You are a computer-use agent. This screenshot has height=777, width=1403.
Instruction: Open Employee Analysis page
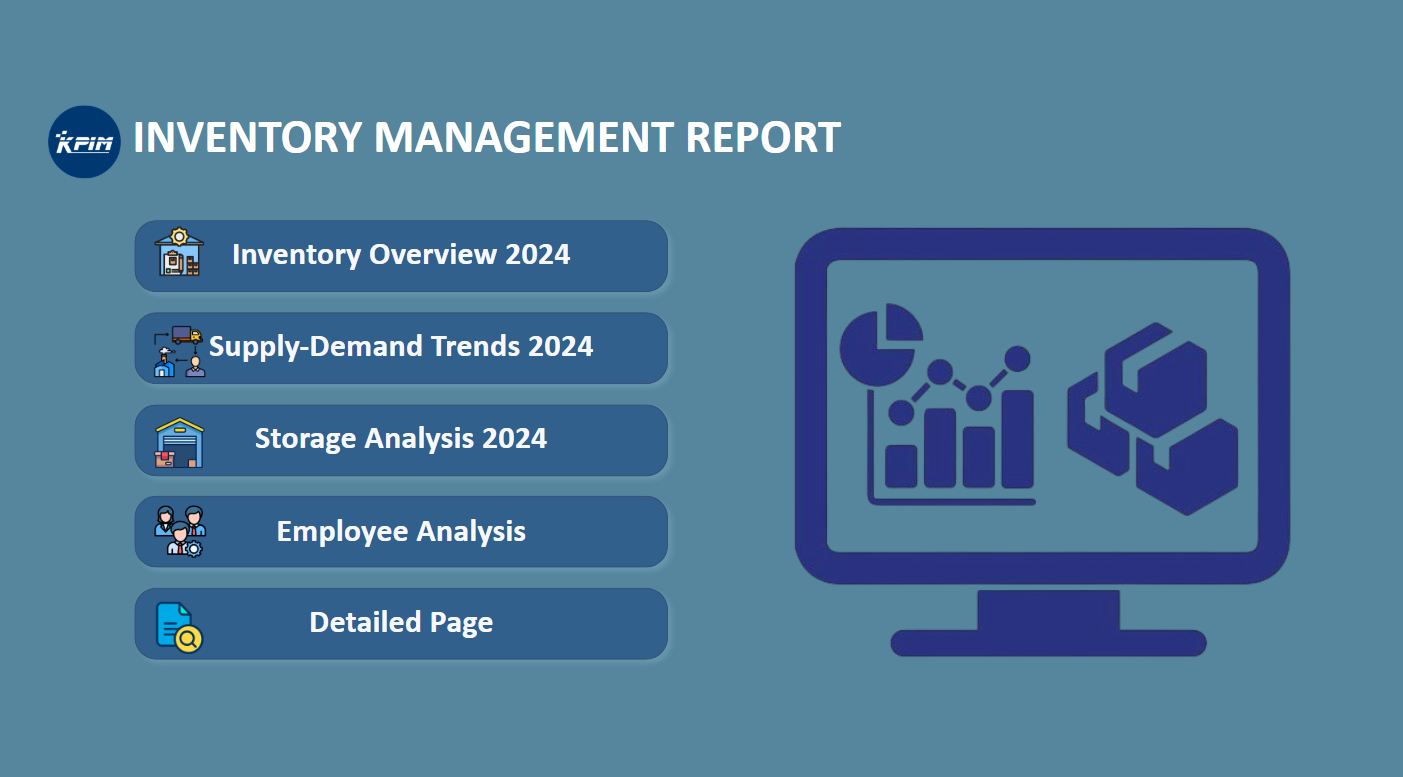401,532
